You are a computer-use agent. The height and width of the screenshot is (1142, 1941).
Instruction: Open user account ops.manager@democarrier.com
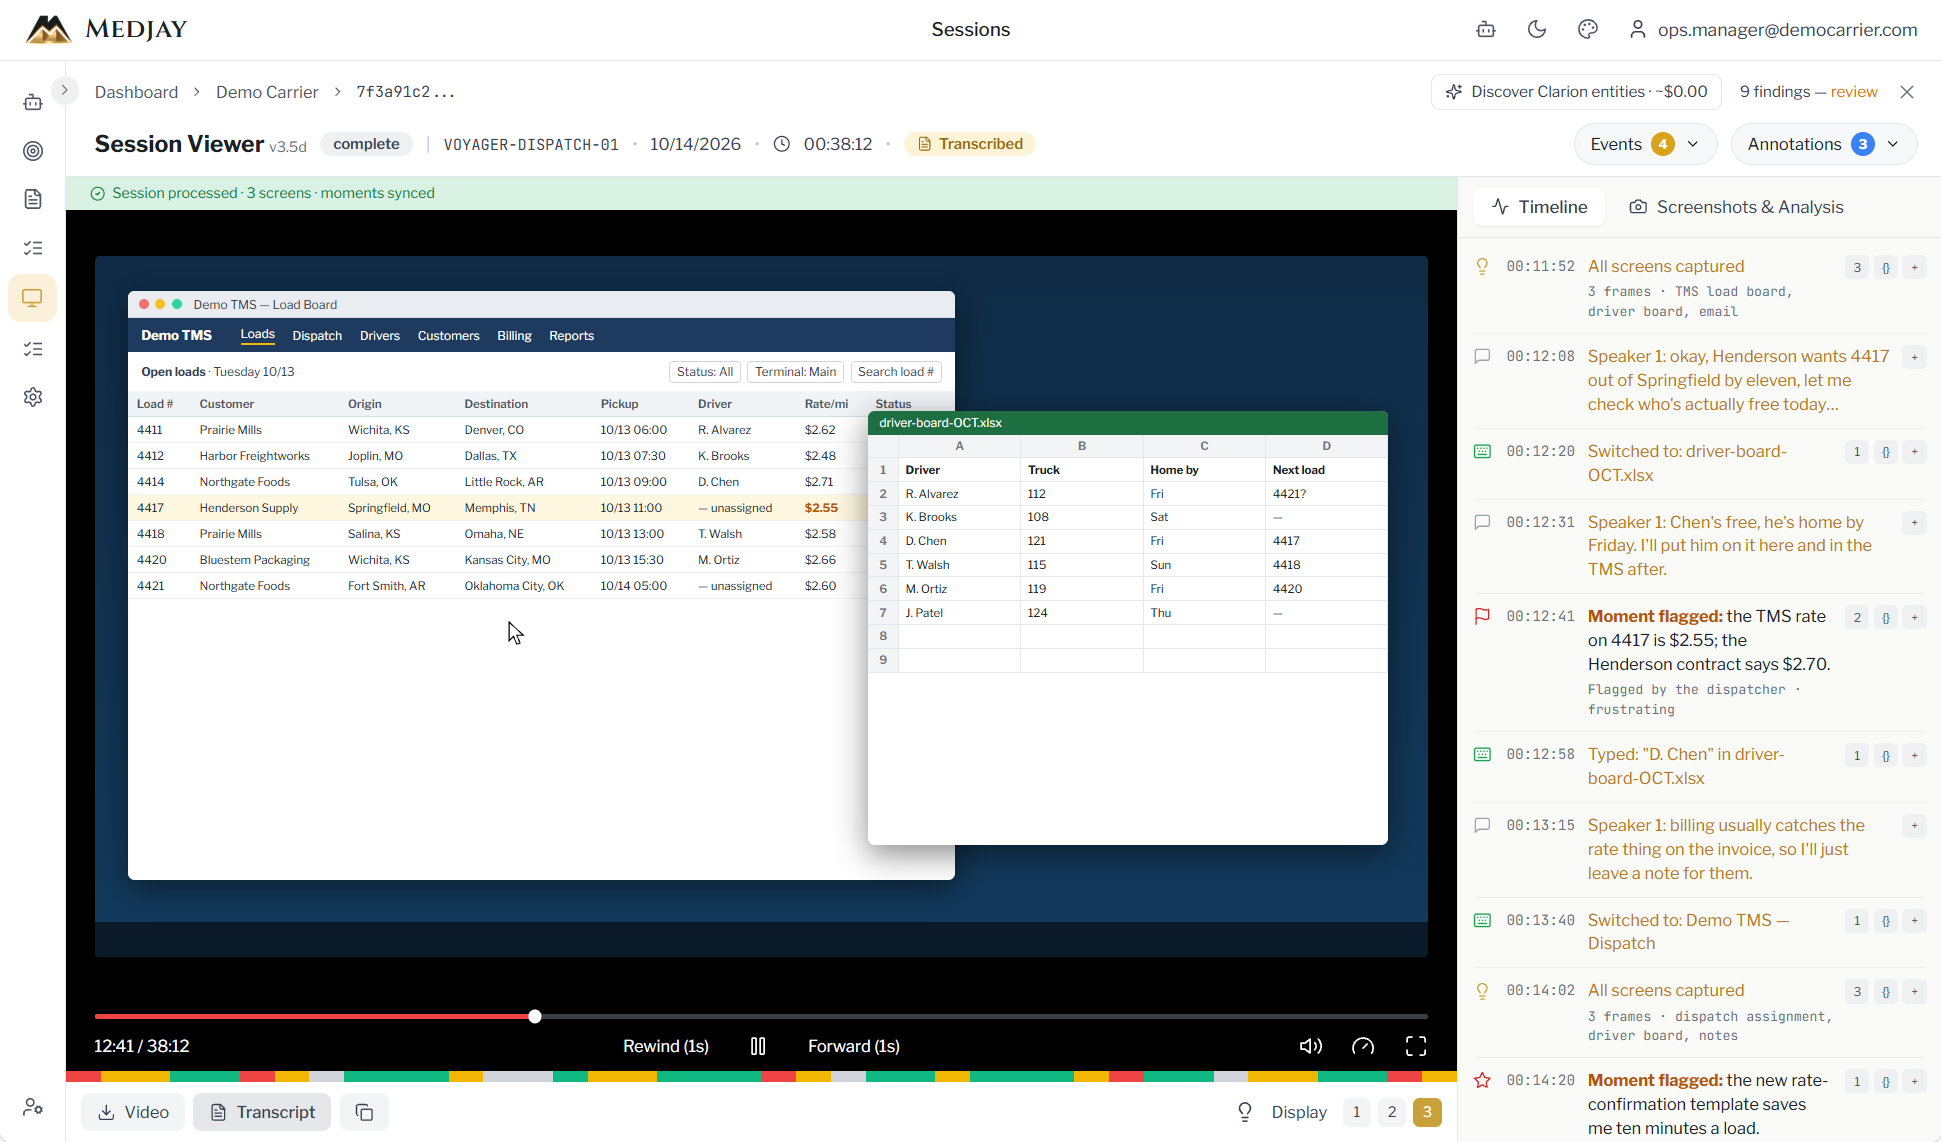[x=1773, y=29]
